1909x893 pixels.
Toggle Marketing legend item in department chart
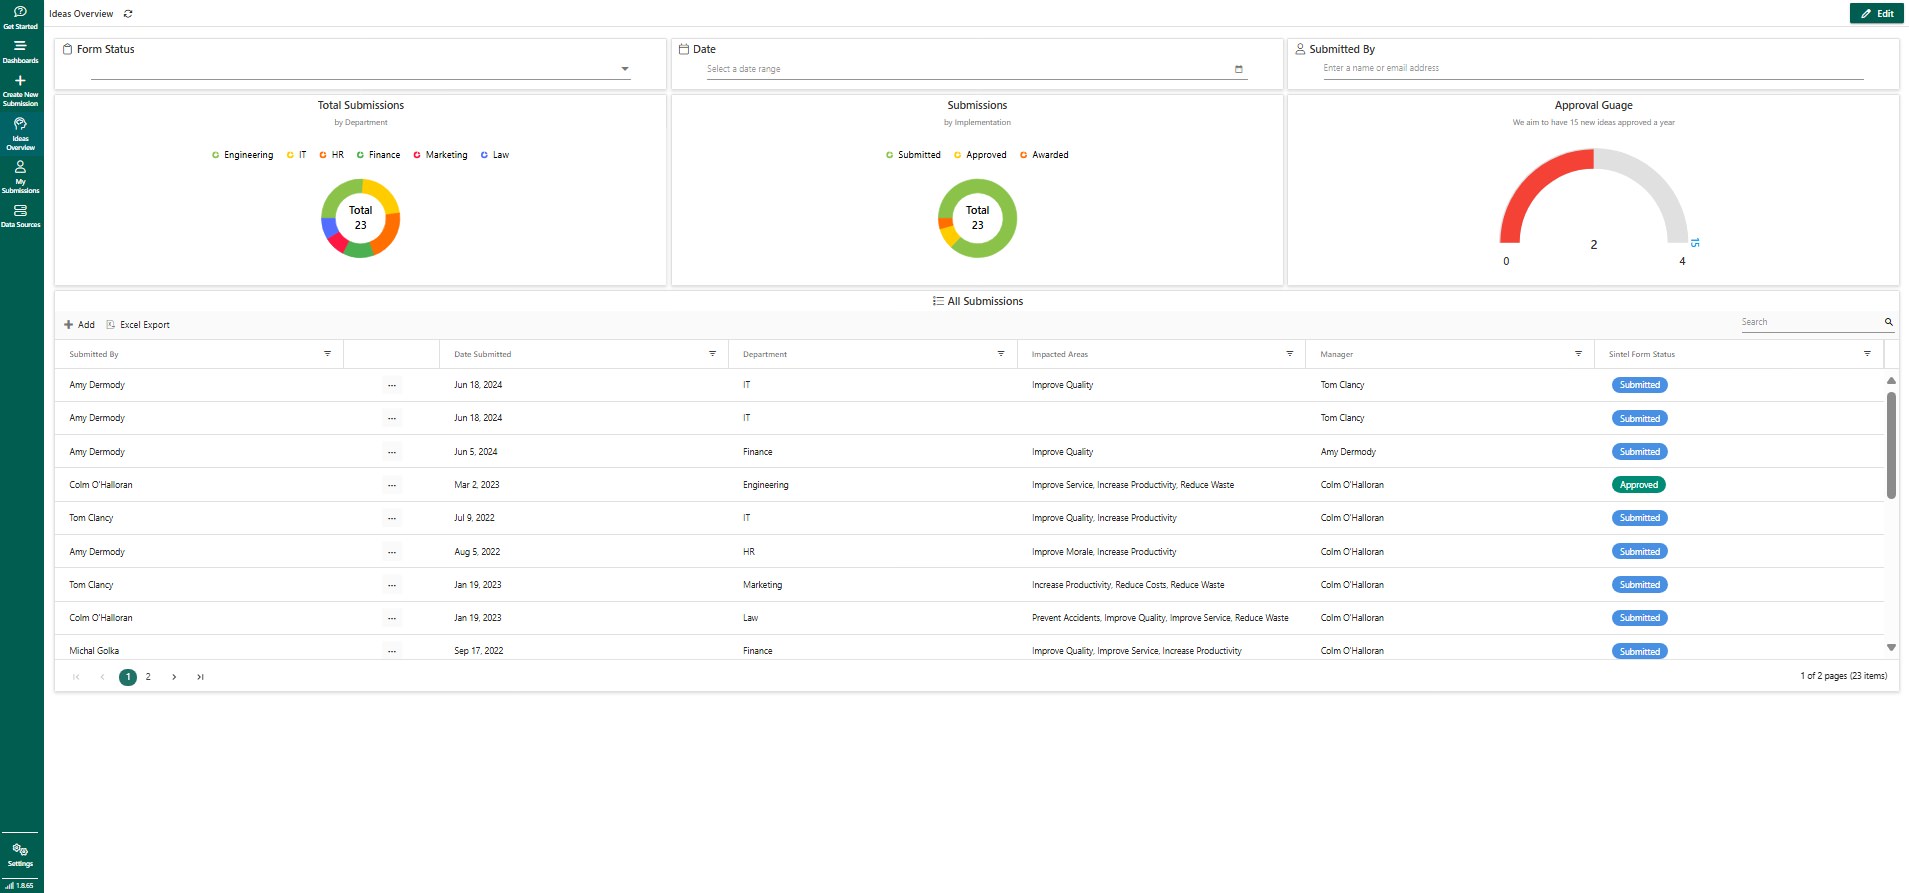pos(441,155)
